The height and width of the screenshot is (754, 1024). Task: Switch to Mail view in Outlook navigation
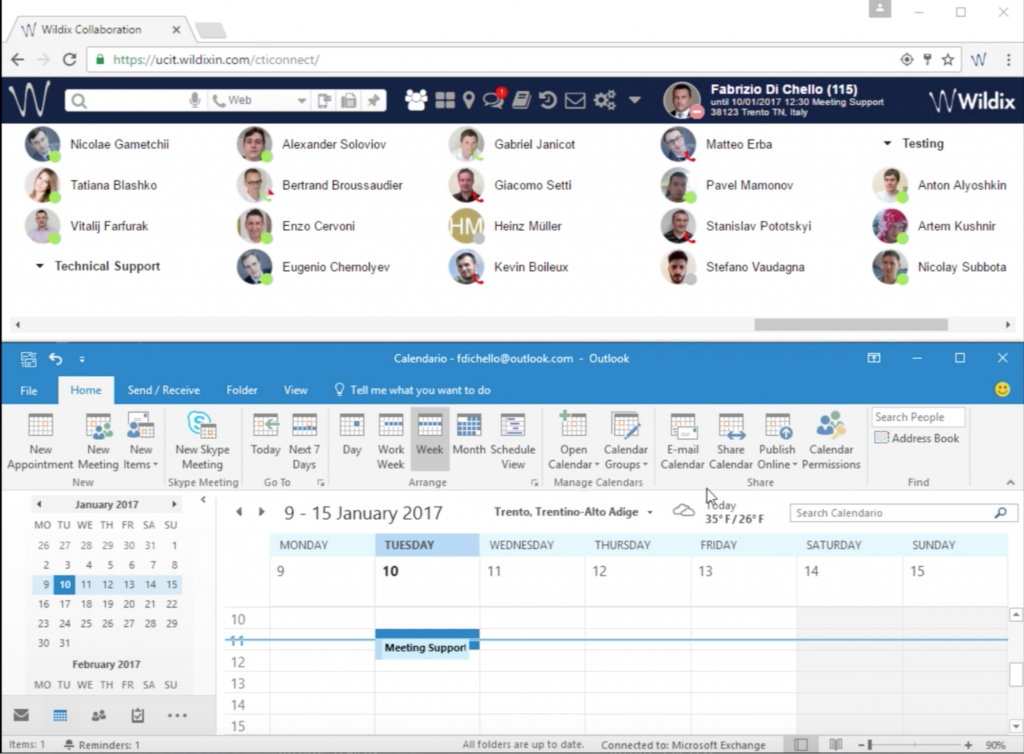[x=21, y=715]
